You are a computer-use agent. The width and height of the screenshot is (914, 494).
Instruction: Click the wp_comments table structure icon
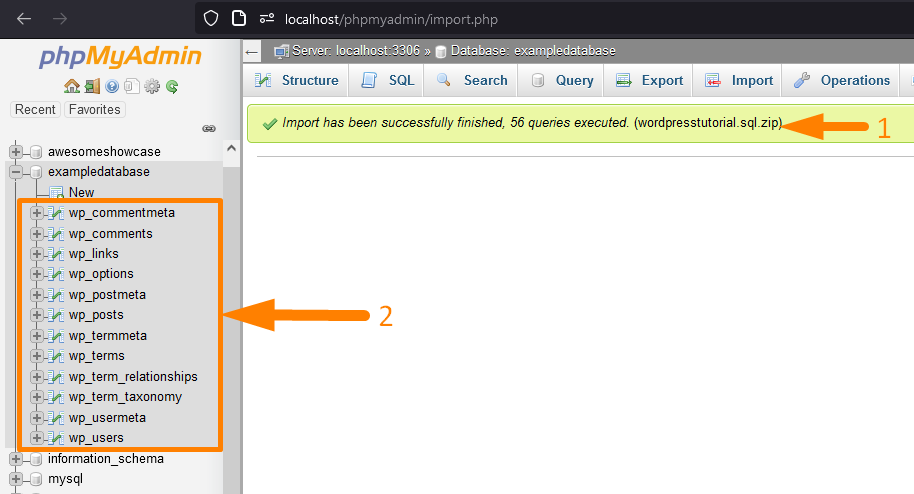click(x=57, y=234)
